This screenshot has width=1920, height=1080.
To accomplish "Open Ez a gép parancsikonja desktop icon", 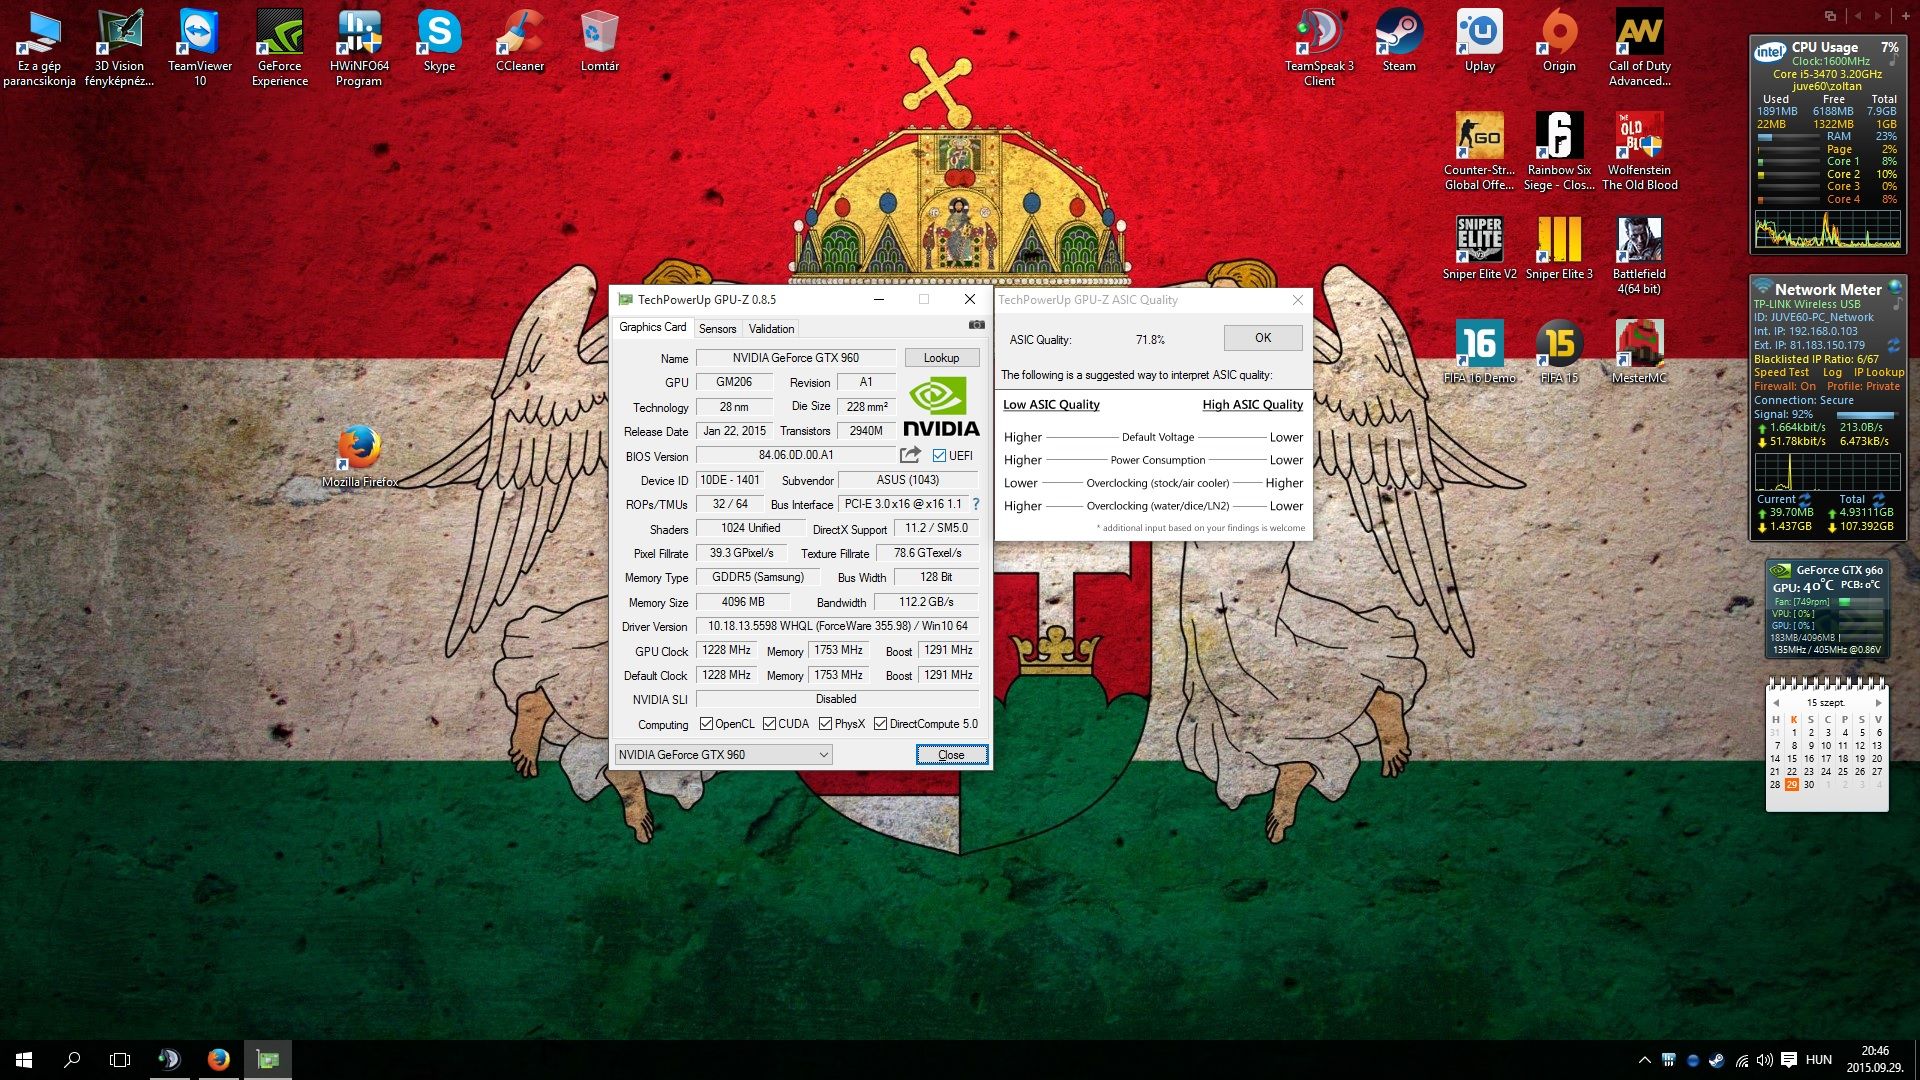I will [39, 47].
